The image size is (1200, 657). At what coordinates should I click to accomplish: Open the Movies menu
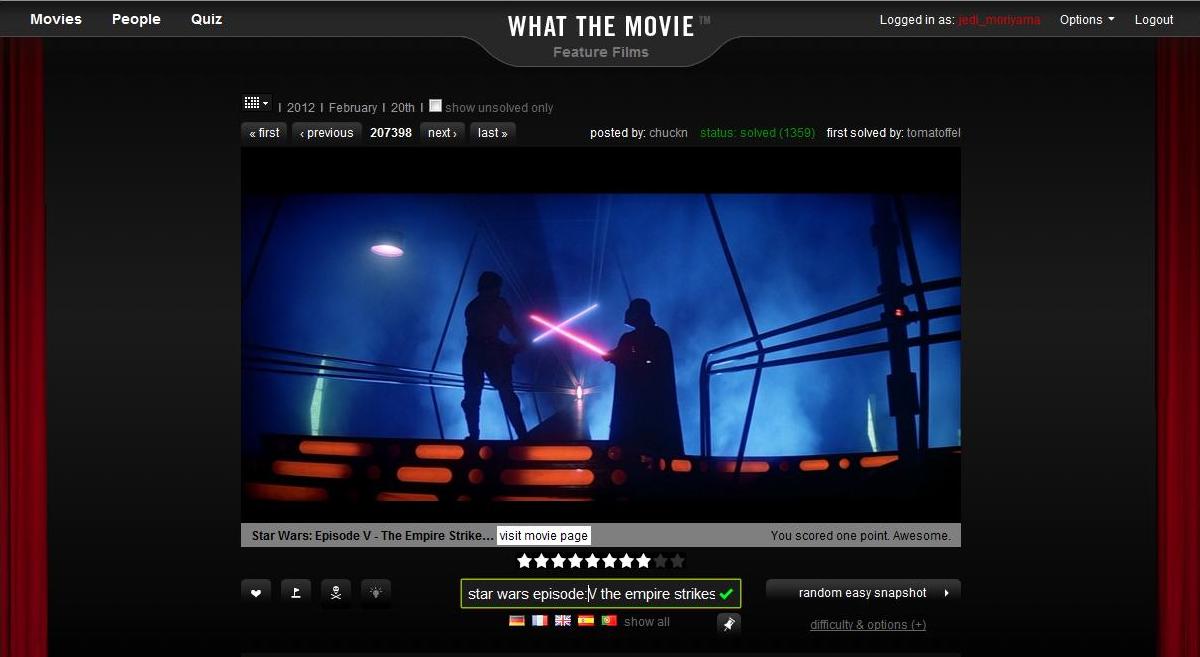(x=56, y=19)
